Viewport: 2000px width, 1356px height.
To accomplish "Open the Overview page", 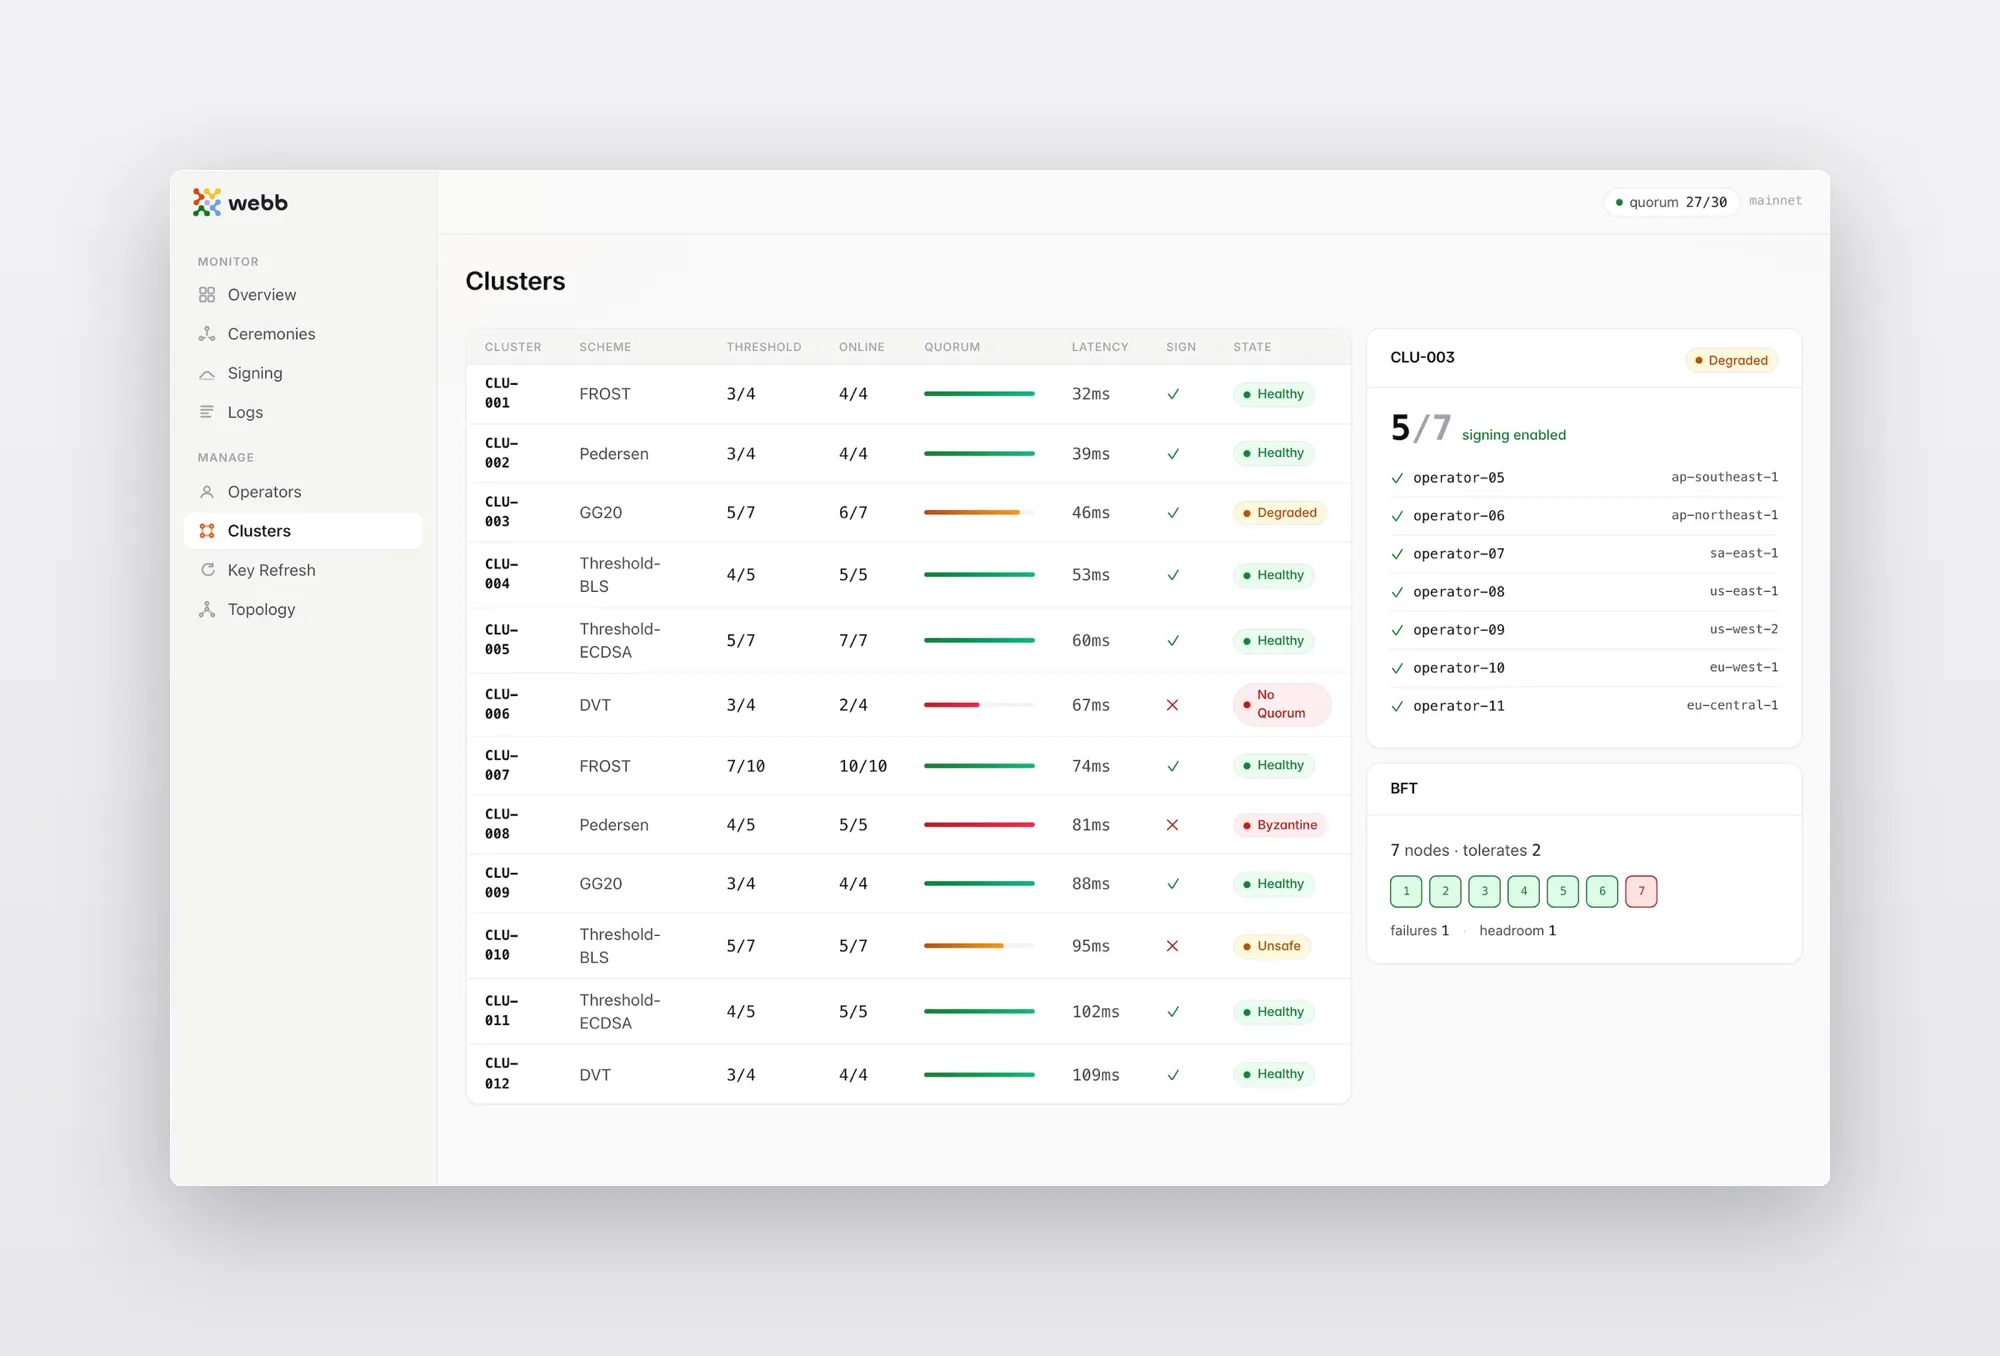I will point(303,295).
